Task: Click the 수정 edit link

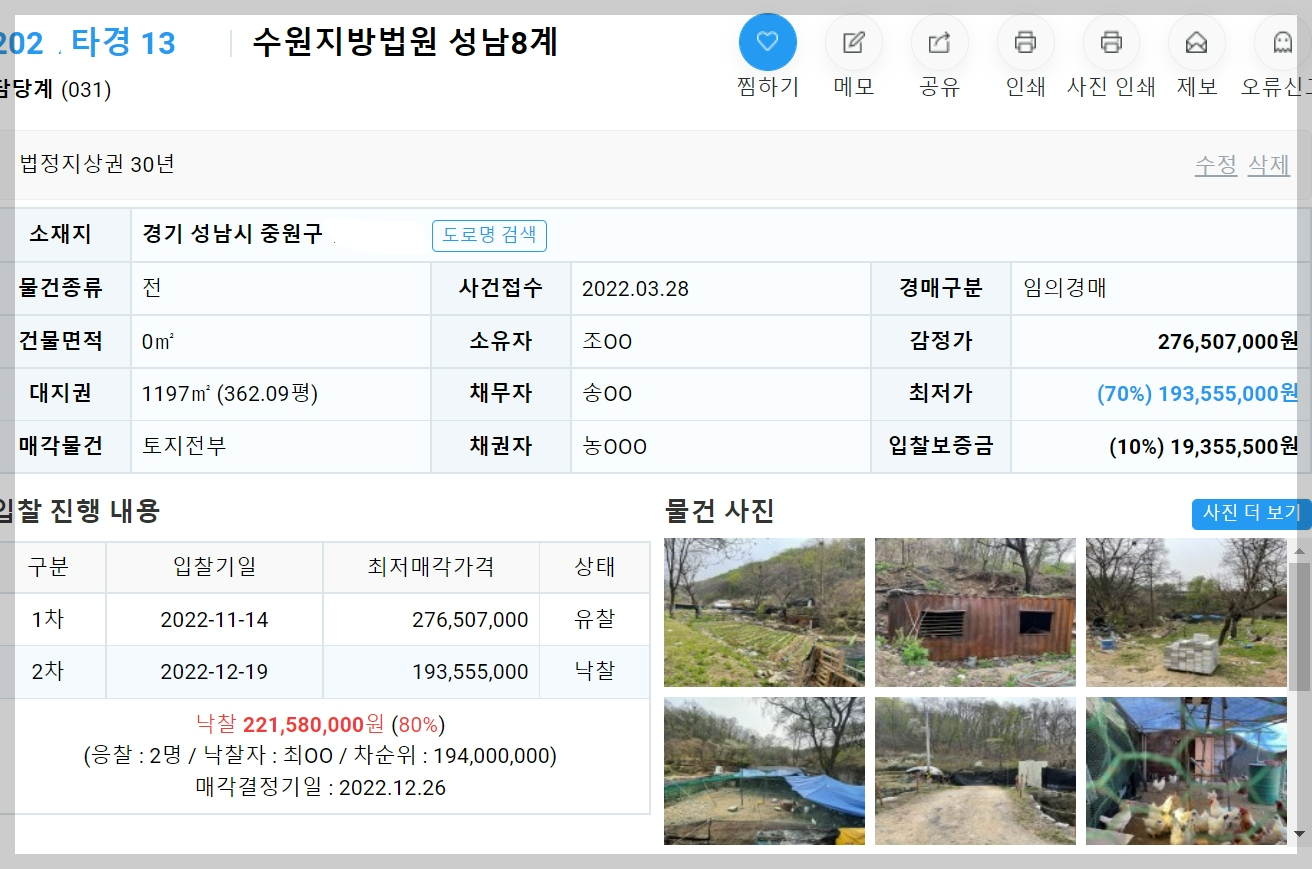Action: tap(1215, 165)
